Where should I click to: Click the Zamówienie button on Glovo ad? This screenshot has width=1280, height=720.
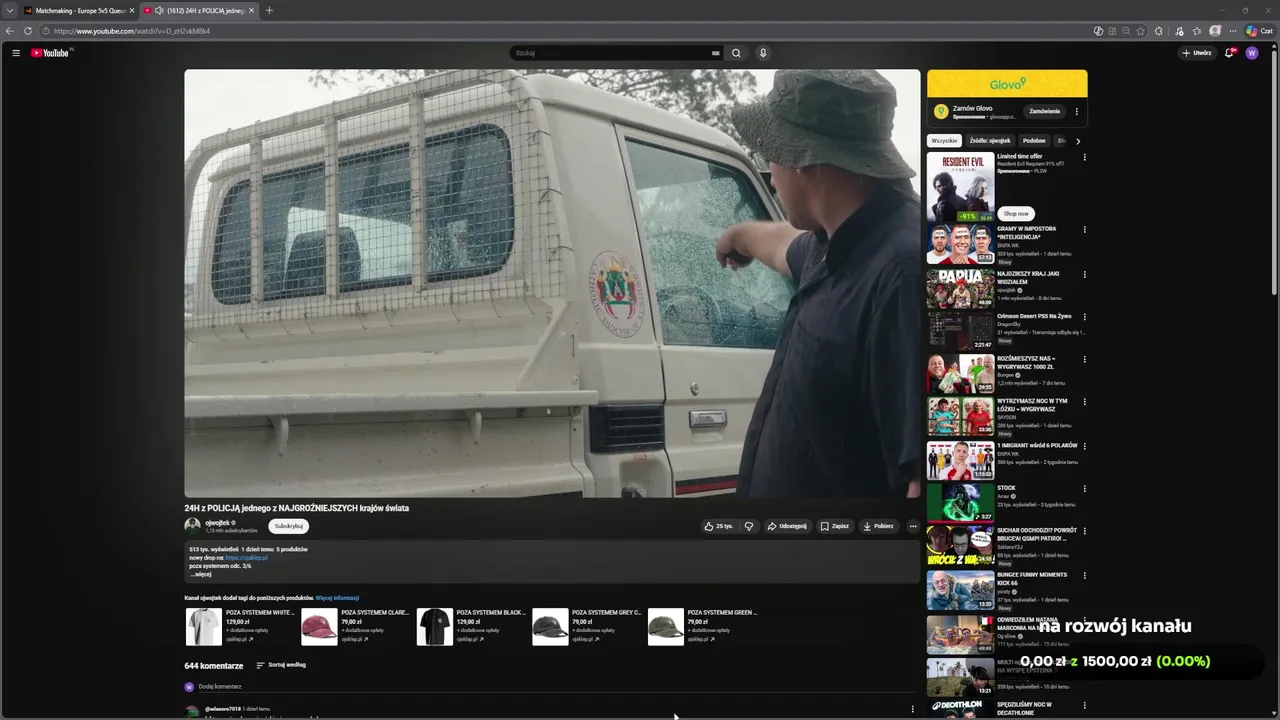(1044, 111)
